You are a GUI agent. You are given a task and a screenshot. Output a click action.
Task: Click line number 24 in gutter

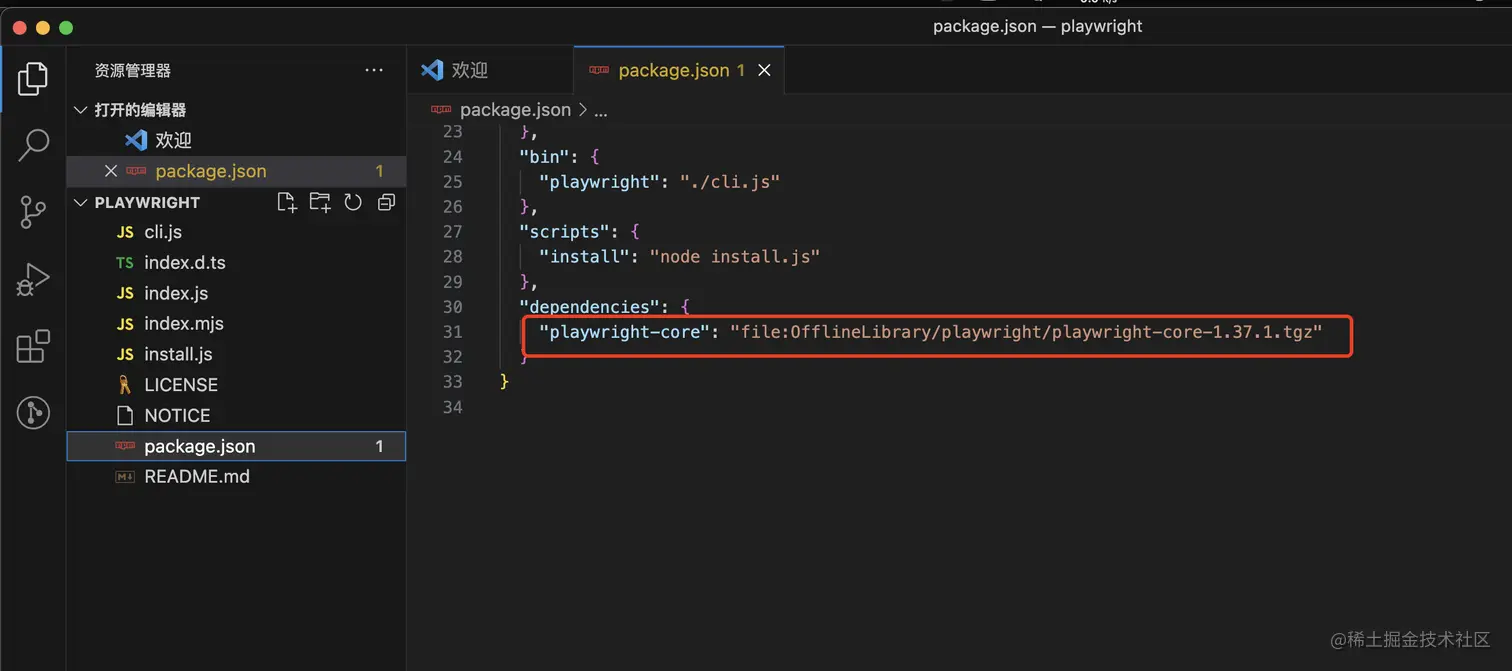coord(452,157)
